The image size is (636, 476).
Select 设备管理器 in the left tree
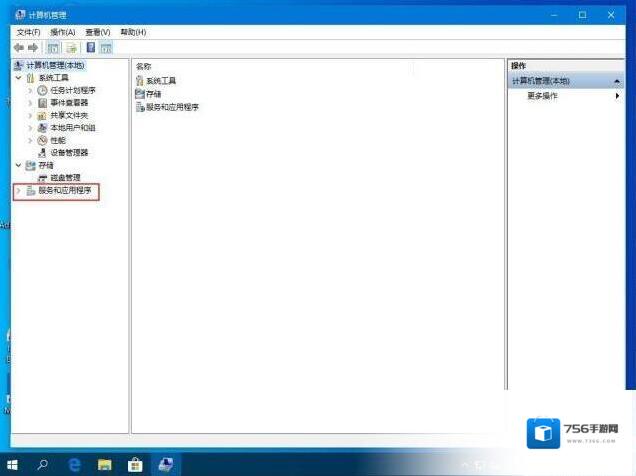(69, 152)
